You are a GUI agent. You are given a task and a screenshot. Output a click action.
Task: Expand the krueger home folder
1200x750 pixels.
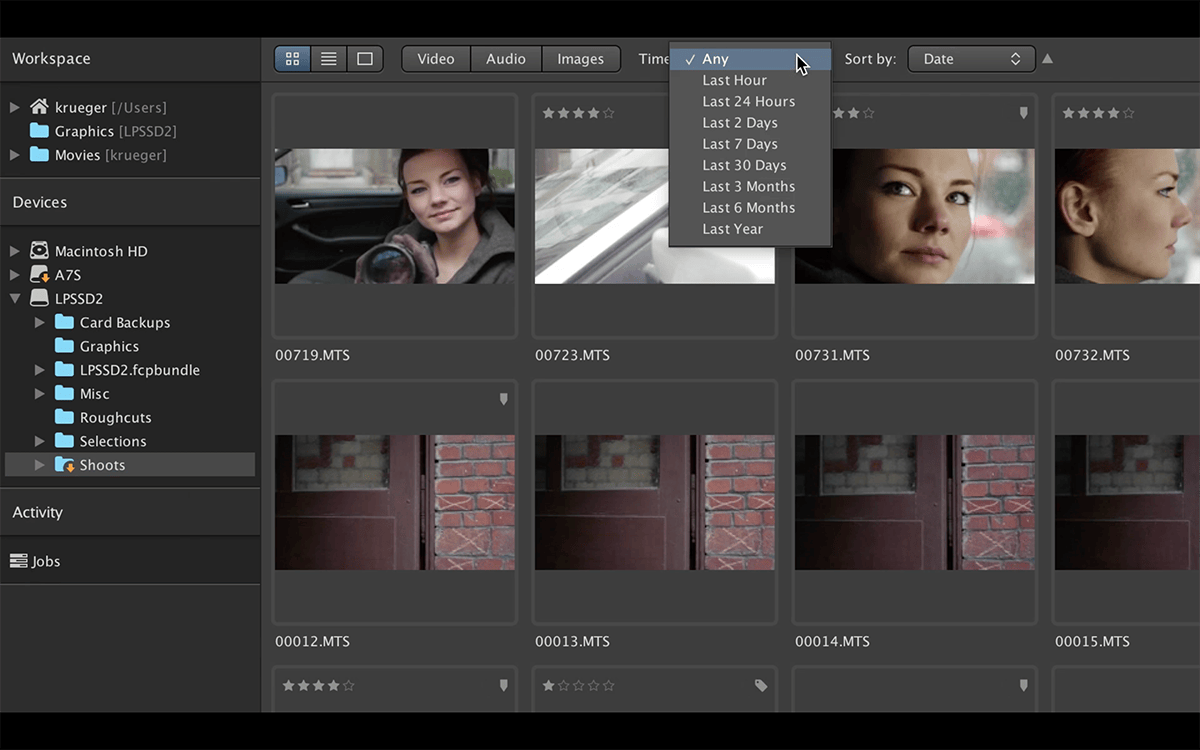(14, 107)
